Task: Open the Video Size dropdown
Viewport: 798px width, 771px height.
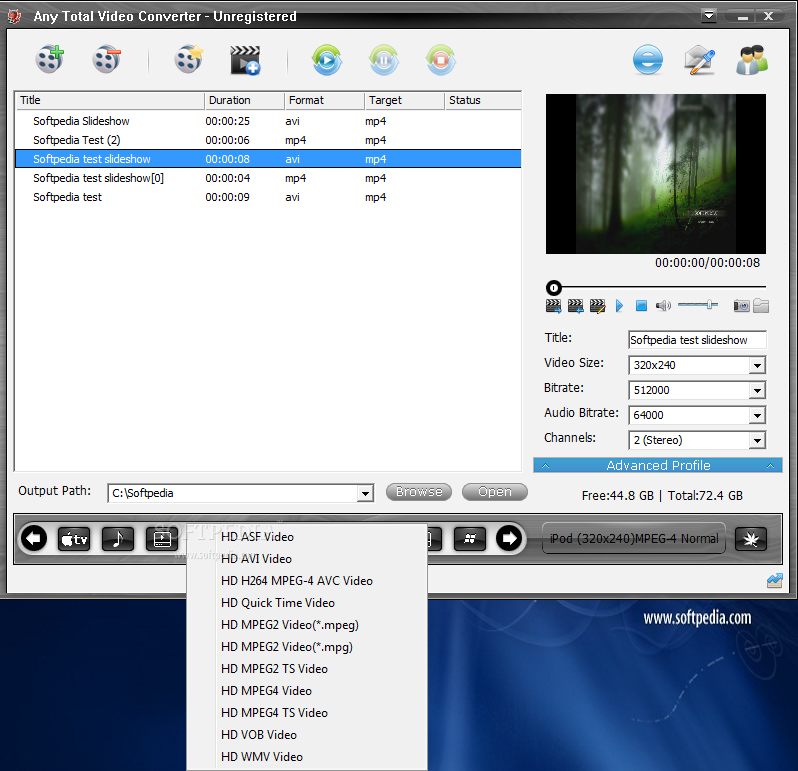Action: coord(757,365)
